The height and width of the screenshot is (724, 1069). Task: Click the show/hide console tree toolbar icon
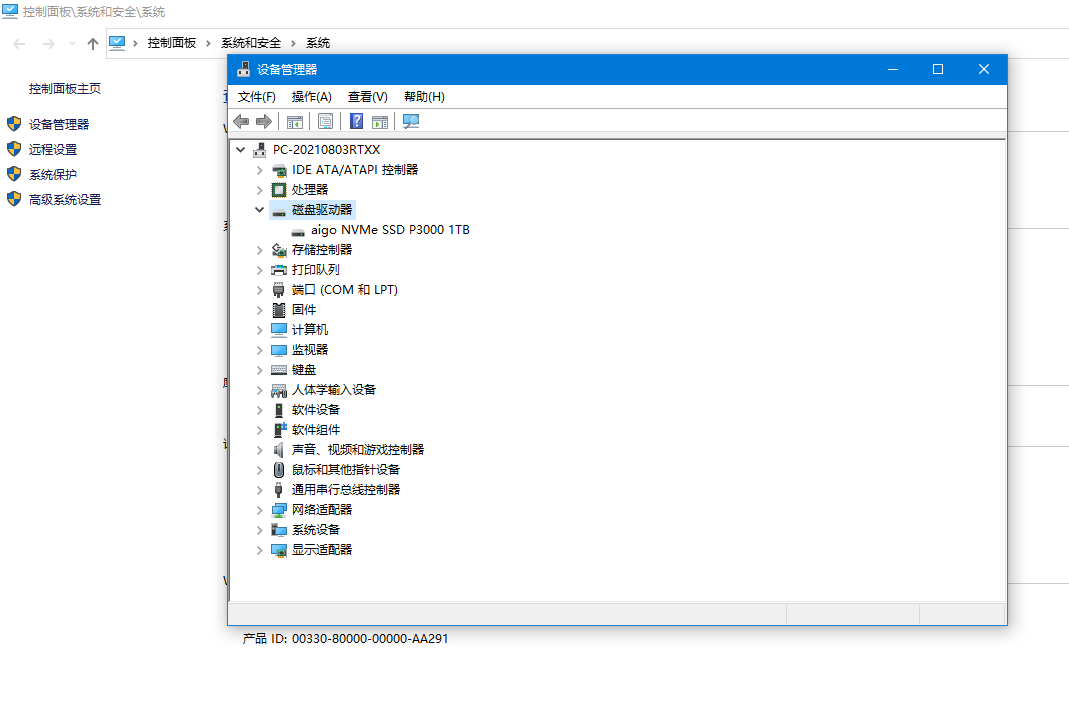pos(295,122)
